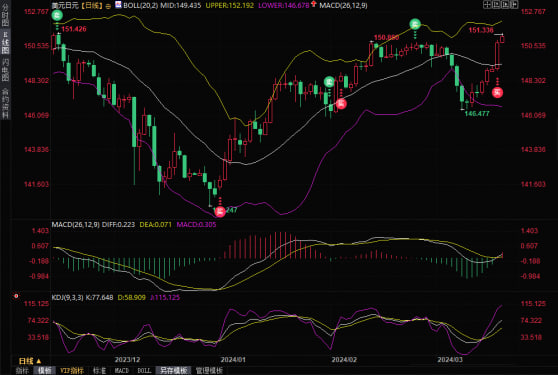Click the small red dot icon left of KDJ
This screenshot has height=375, width=558.
pos(16,296)
